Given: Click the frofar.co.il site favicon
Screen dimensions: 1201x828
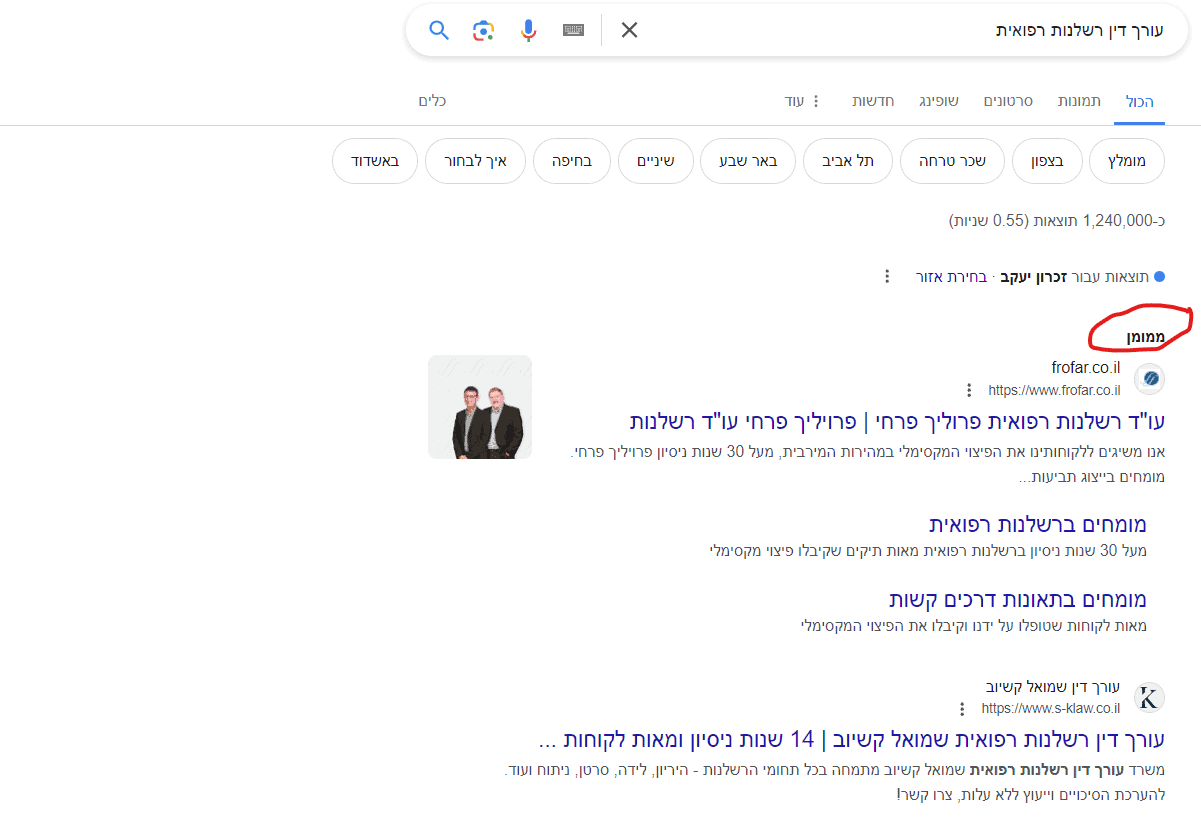Looking at the screenshot, I should pyautogui.click(x=1150, y=378).
